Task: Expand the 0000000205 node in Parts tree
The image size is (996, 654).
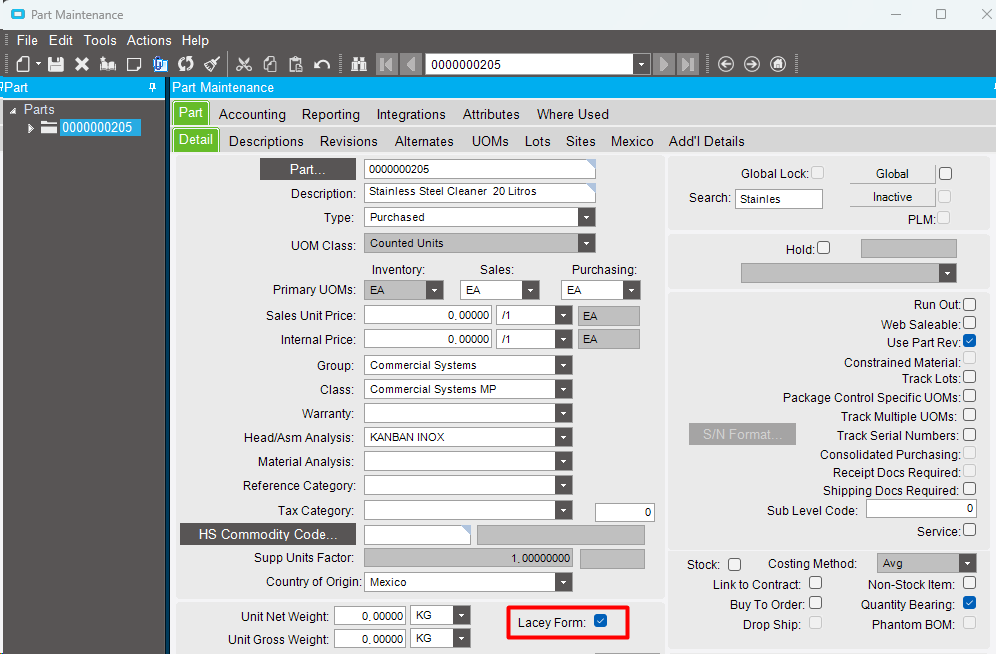Action: pos(31,128)
